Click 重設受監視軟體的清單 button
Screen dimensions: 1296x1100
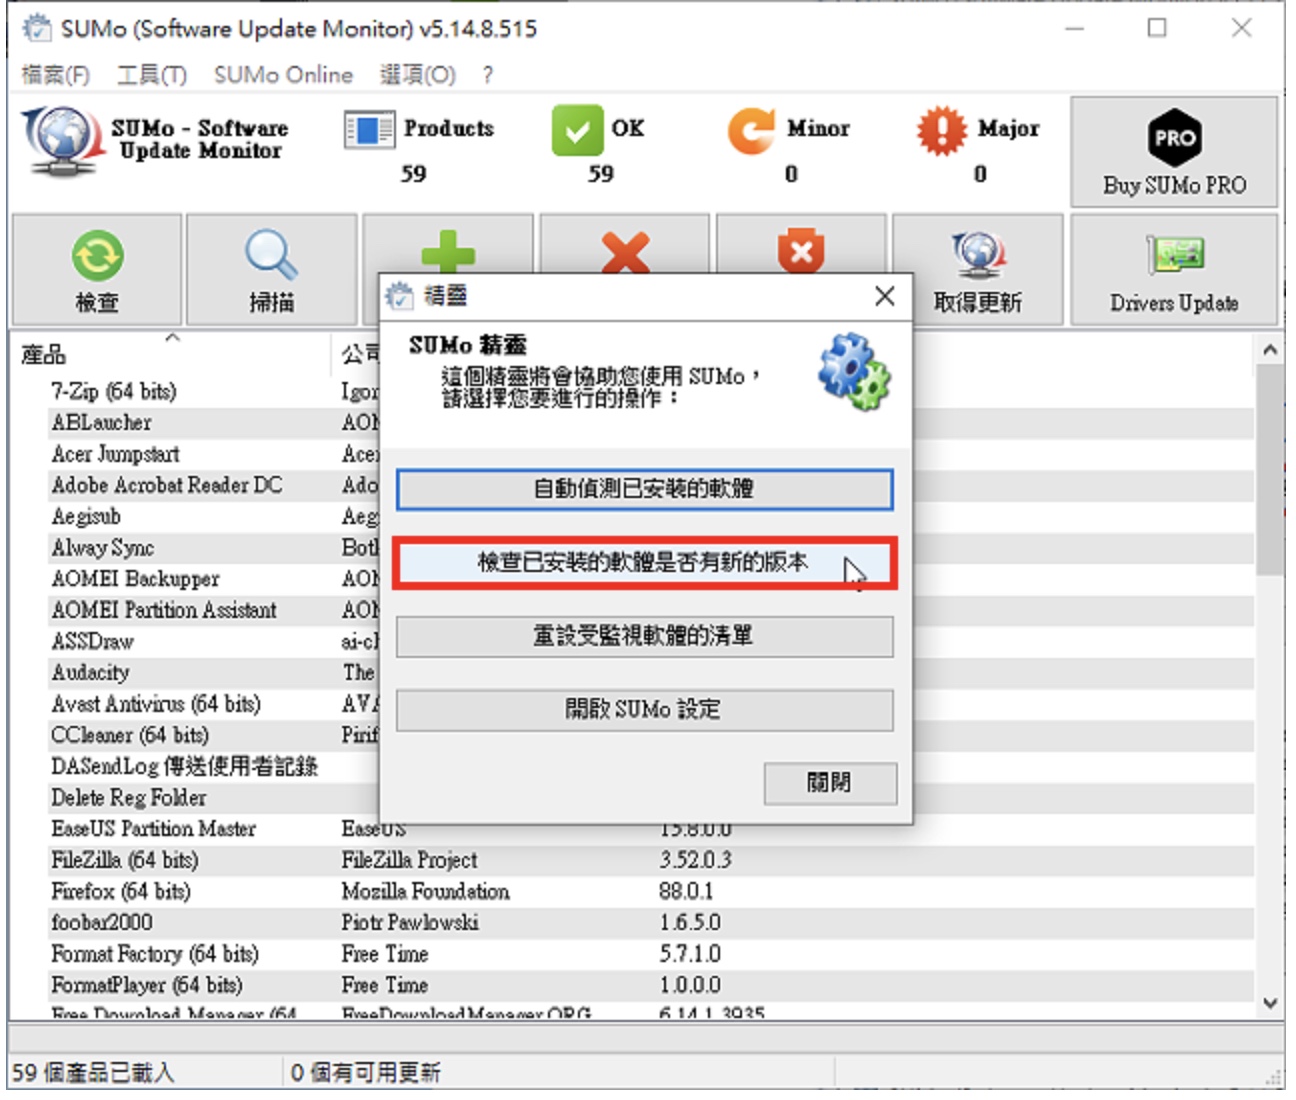coord(644,636)
